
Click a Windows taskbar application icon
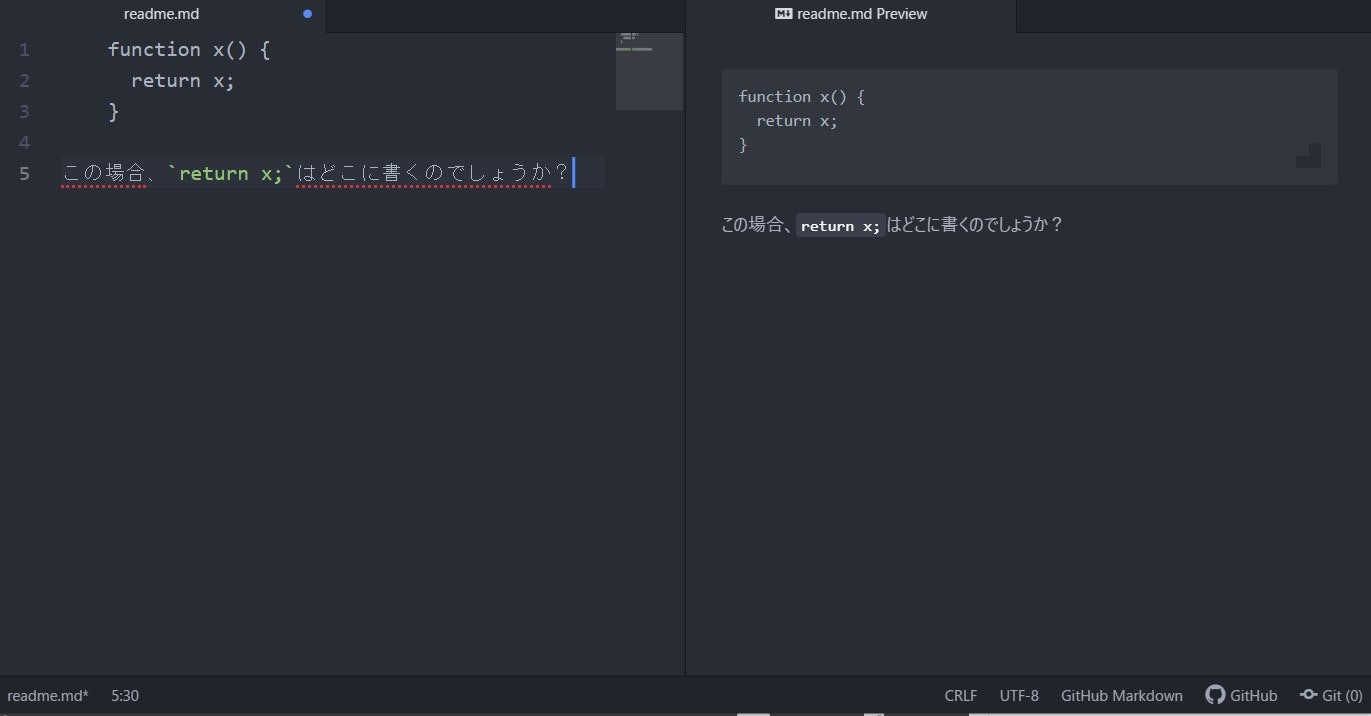pos(753,713)
